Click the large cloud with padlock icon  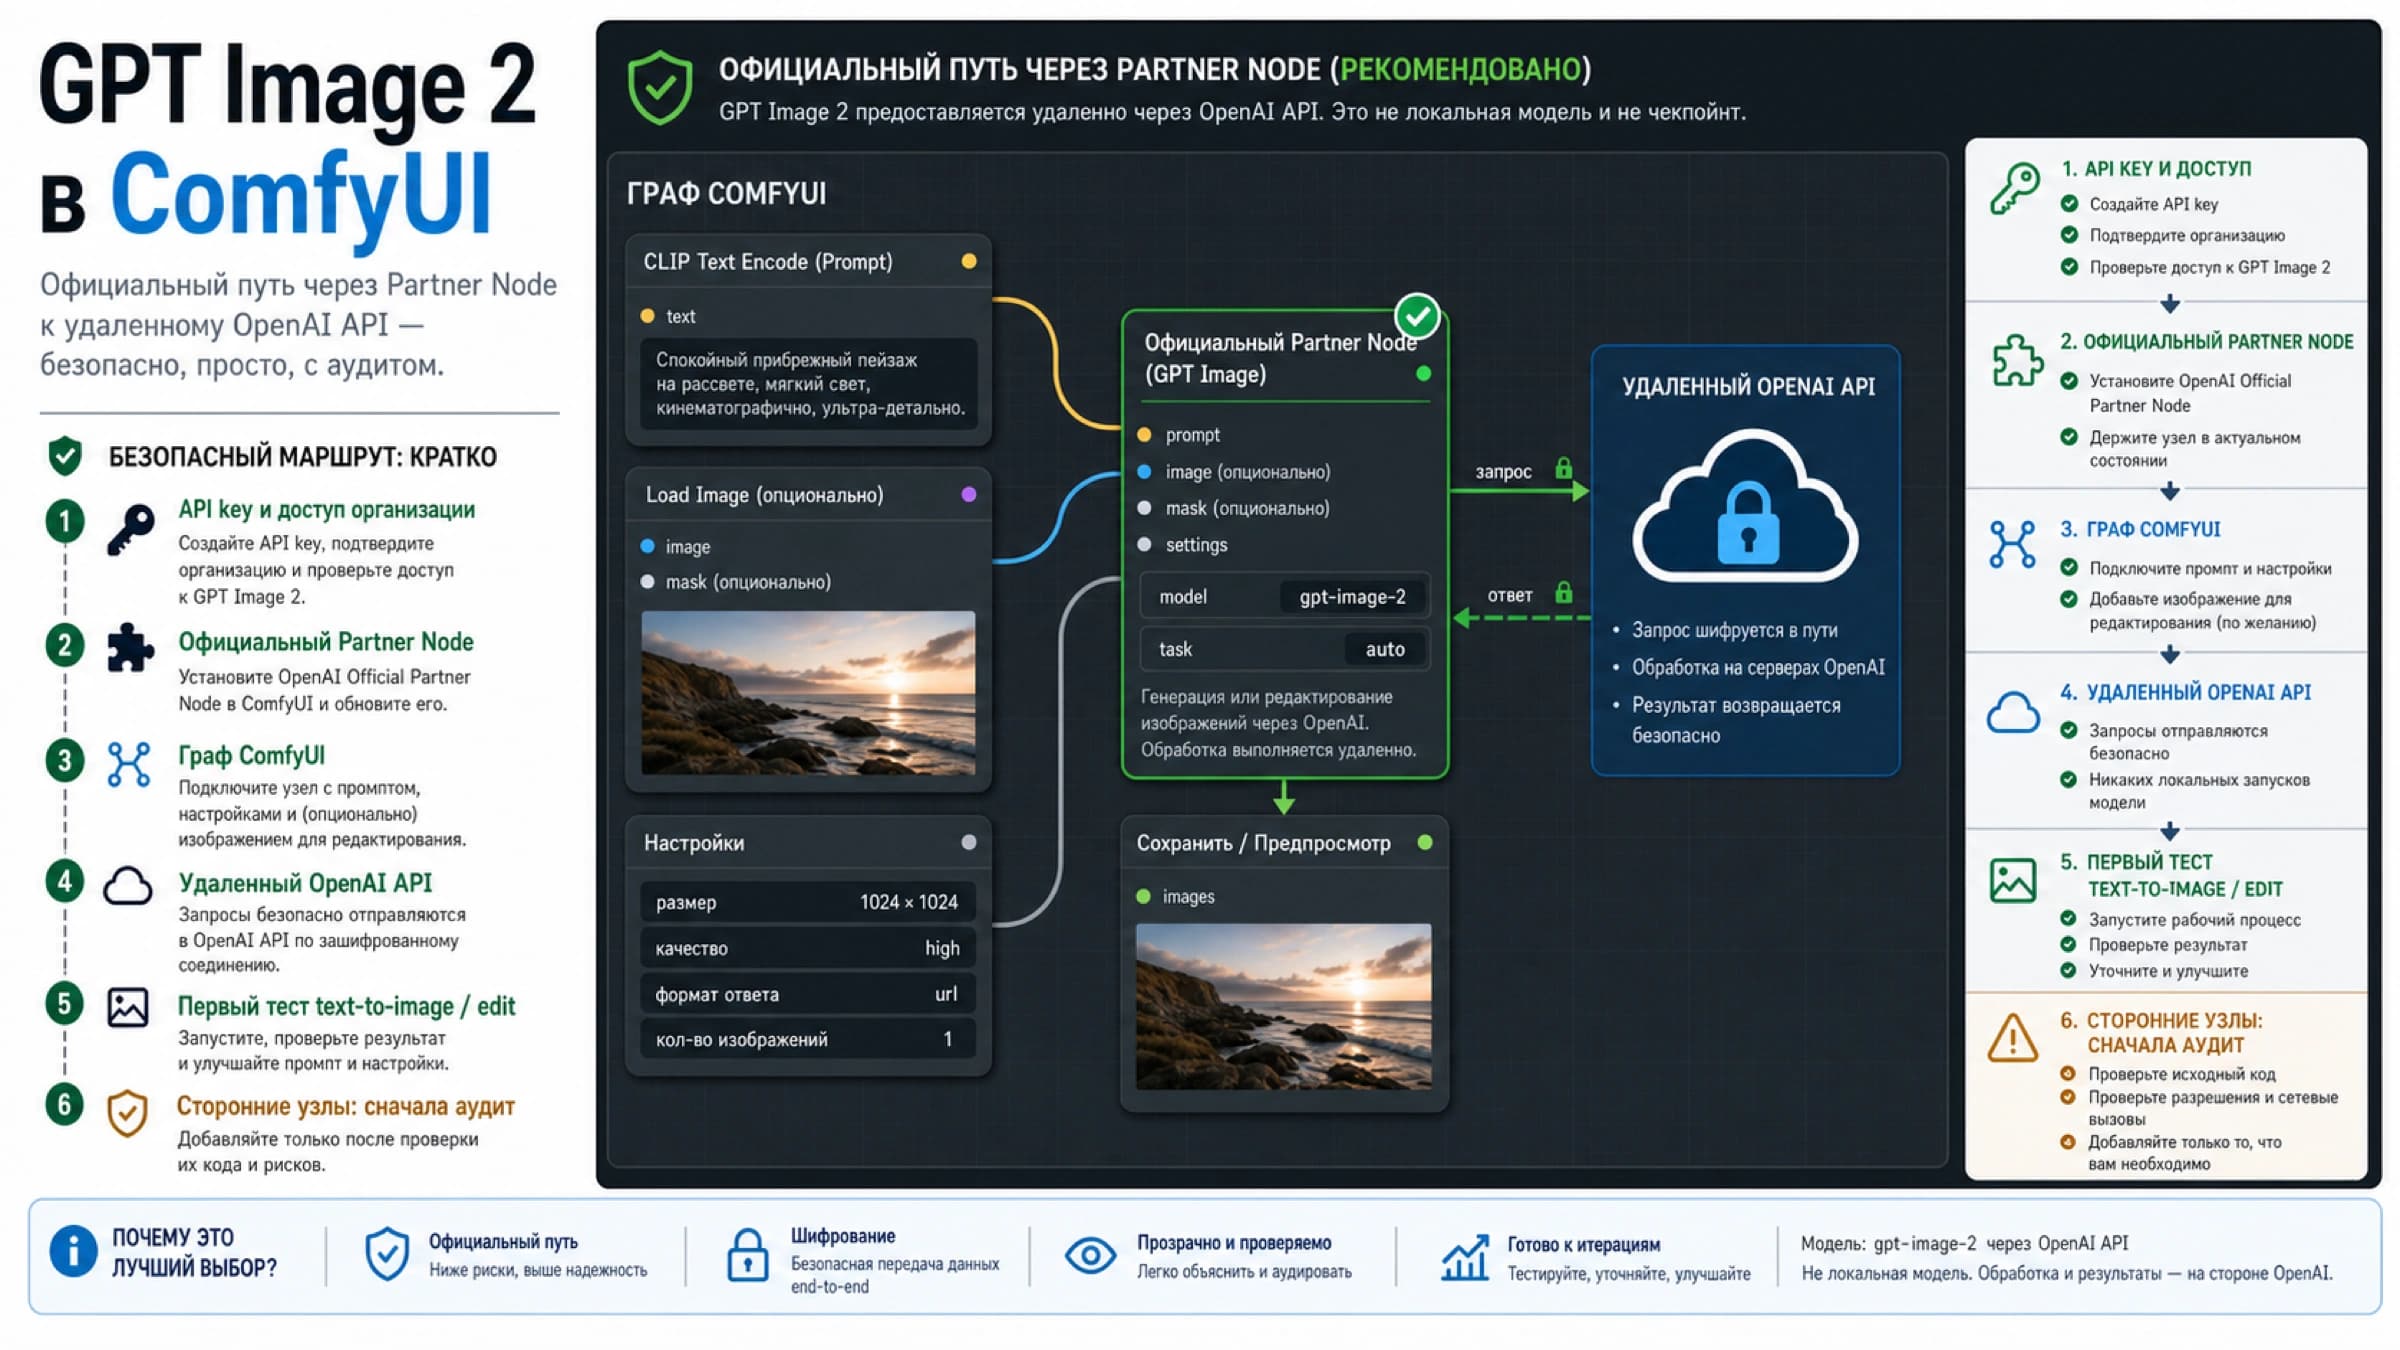click(x=1746, y=507)
